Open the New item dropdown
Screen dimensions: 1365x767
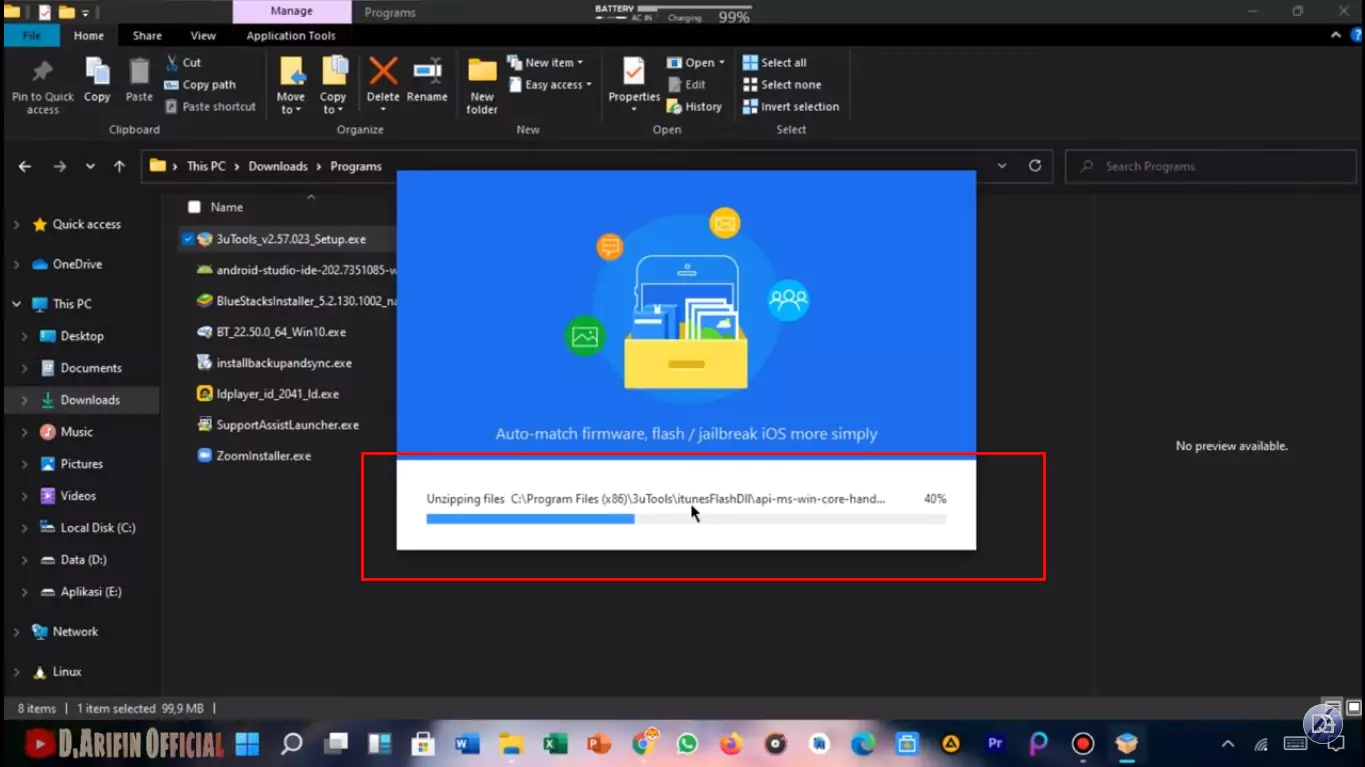pos(545,62)
